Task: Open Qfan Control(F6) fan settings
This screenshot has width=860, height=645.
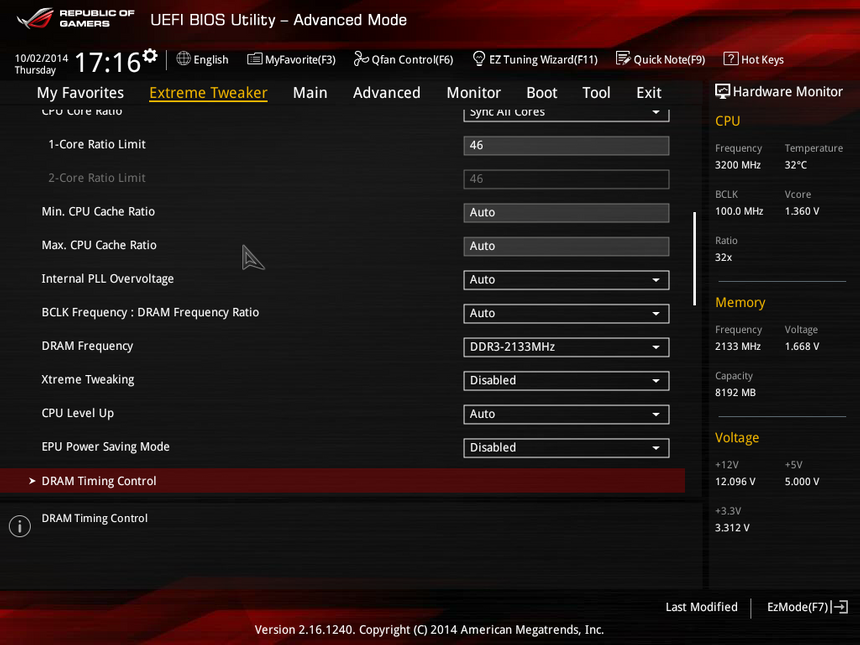Action: (403, 60)
